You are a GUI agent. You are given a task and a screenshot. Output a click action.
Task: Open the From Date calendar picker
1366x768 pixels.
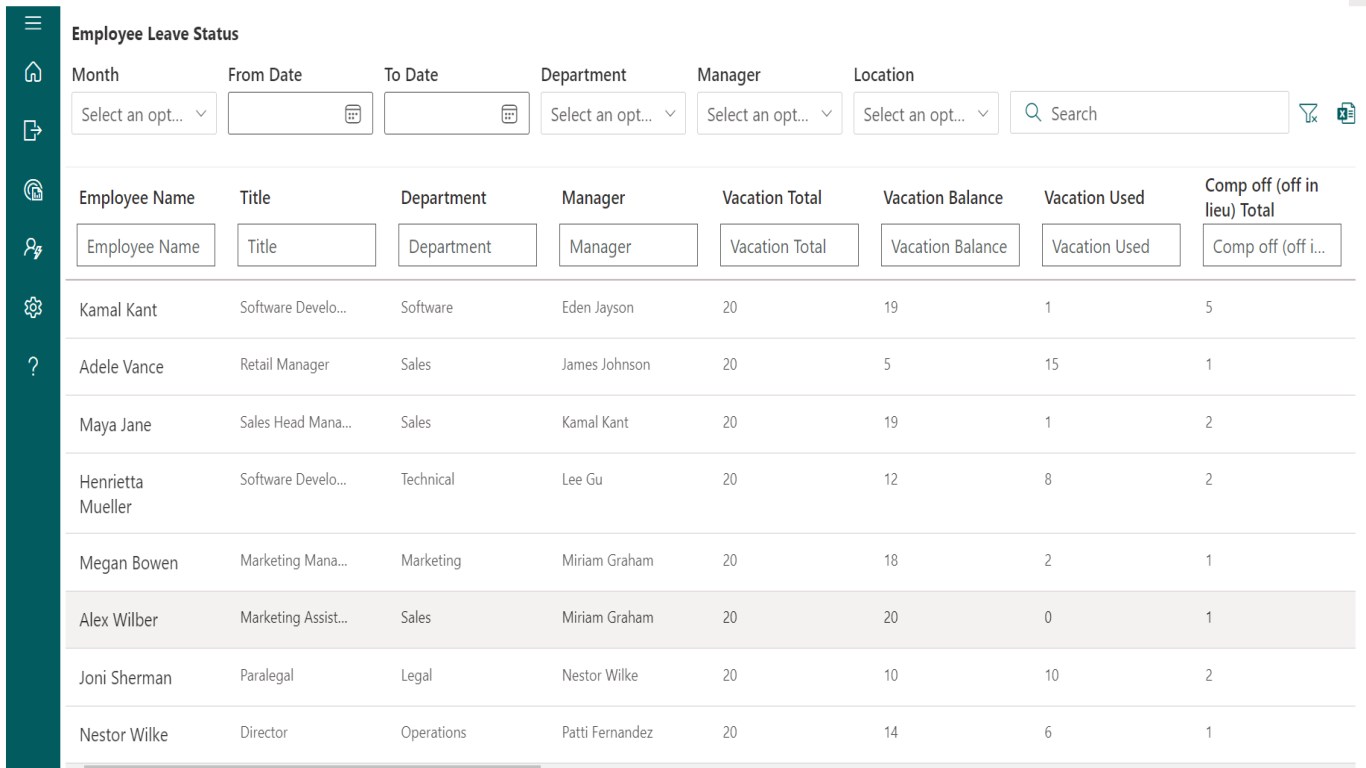coord(352,114)
